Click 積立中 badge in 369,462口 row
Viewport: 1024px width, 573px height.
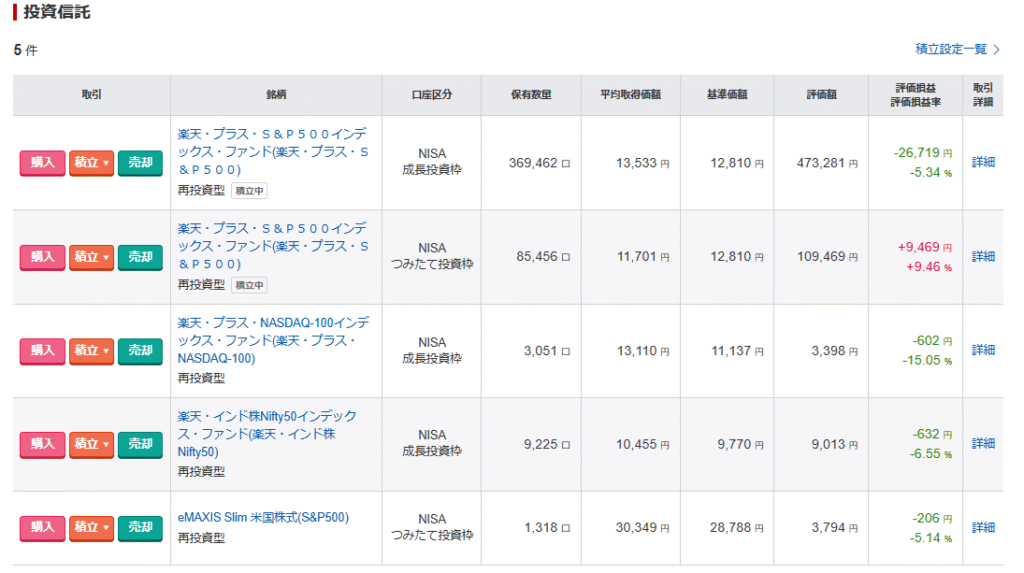[249, 191]
